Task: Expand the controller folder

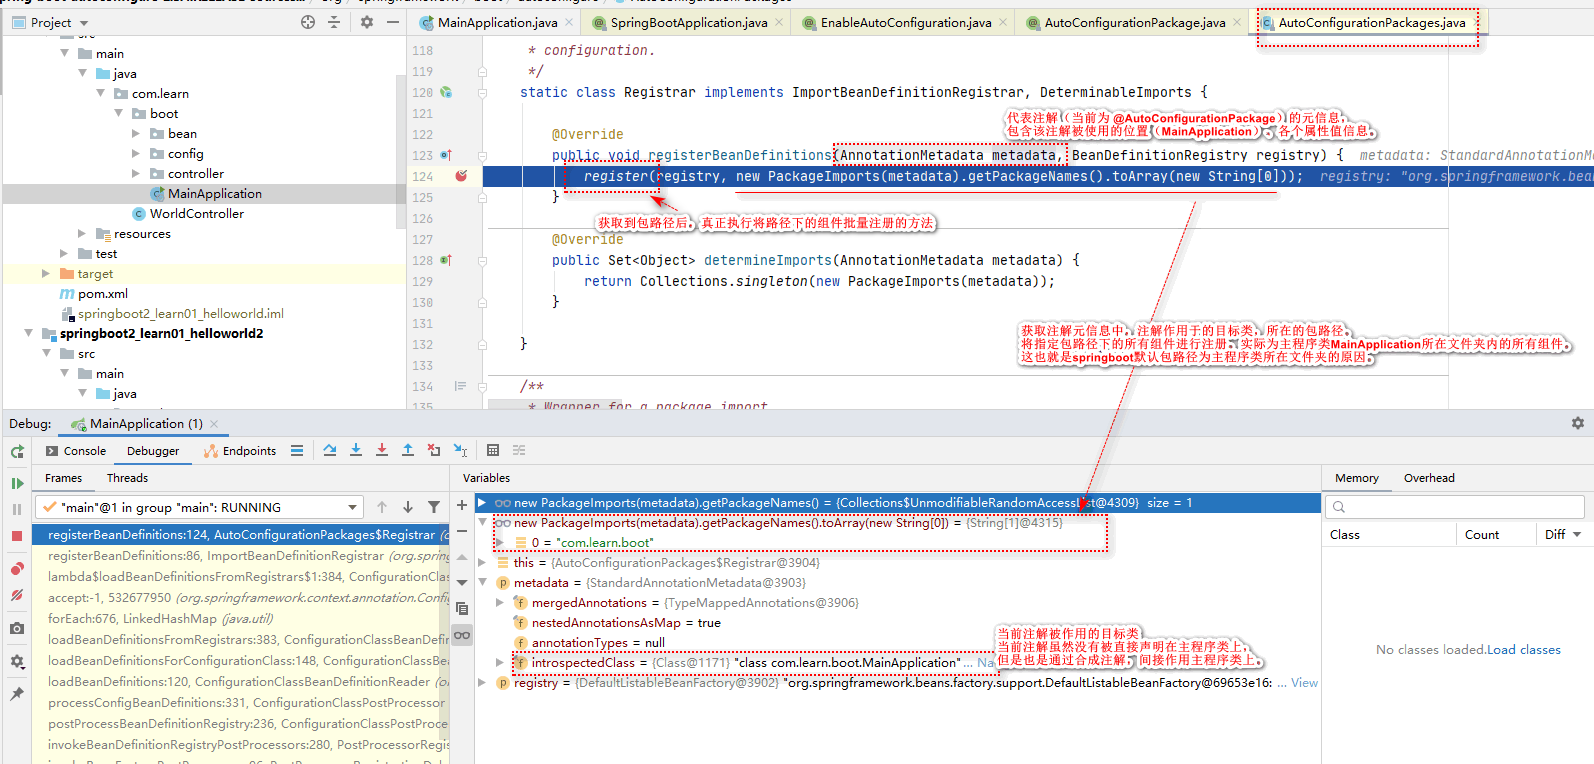Action: (x=136, y=173)
